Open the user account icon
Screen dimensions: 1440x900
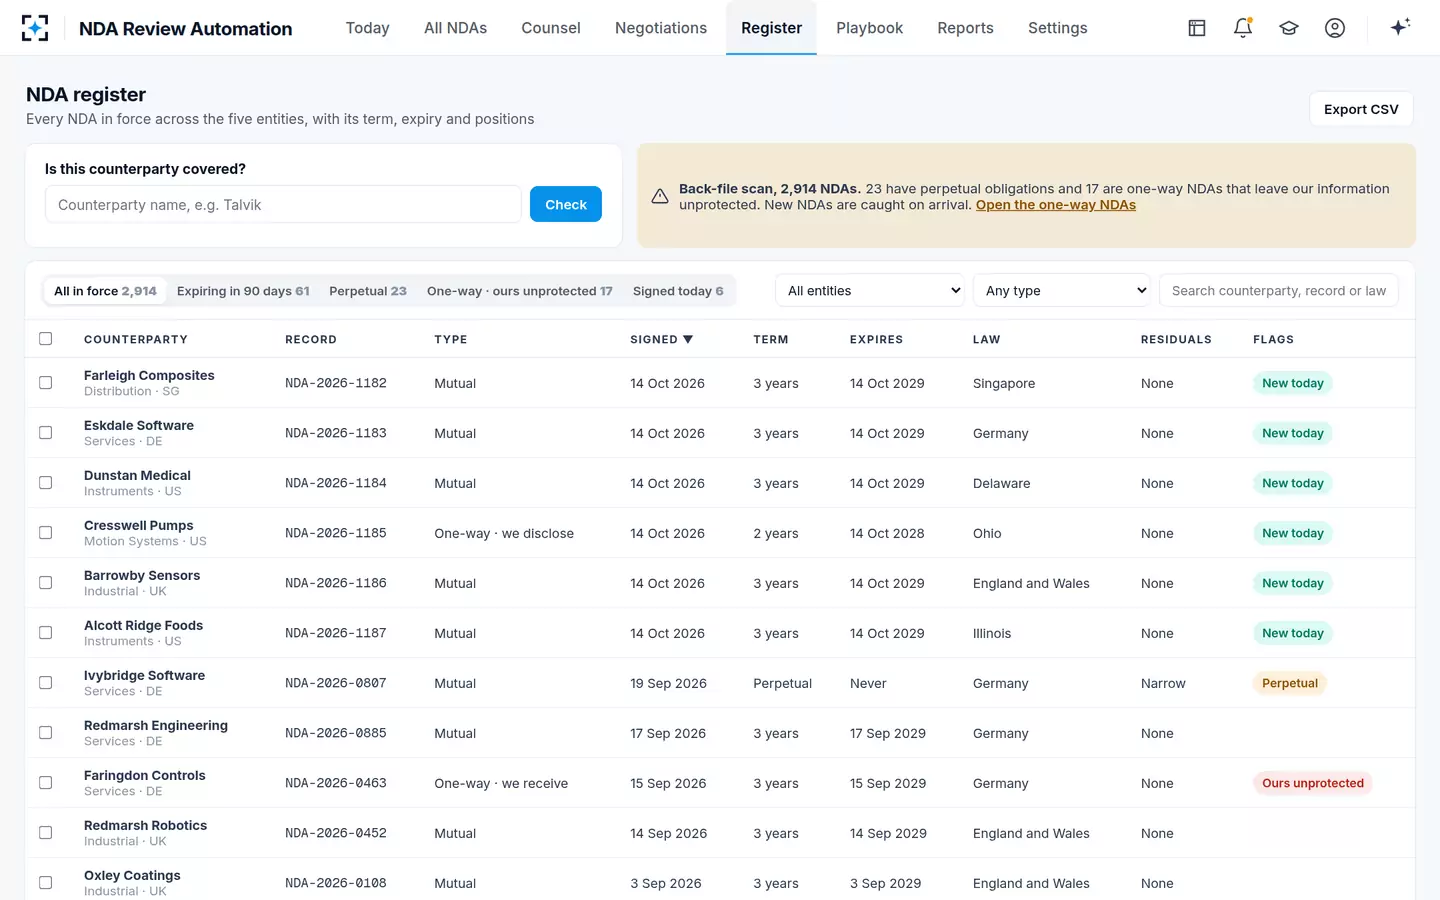point(1335,28)
